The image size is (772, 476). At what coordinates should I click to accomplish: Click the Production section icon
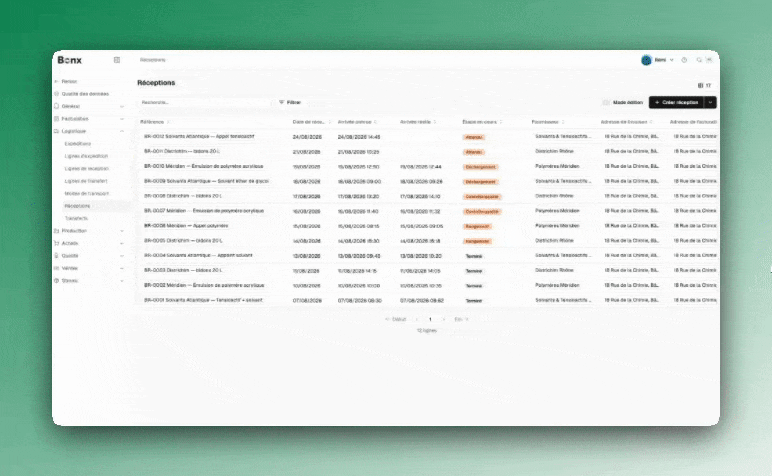point(57,230)
